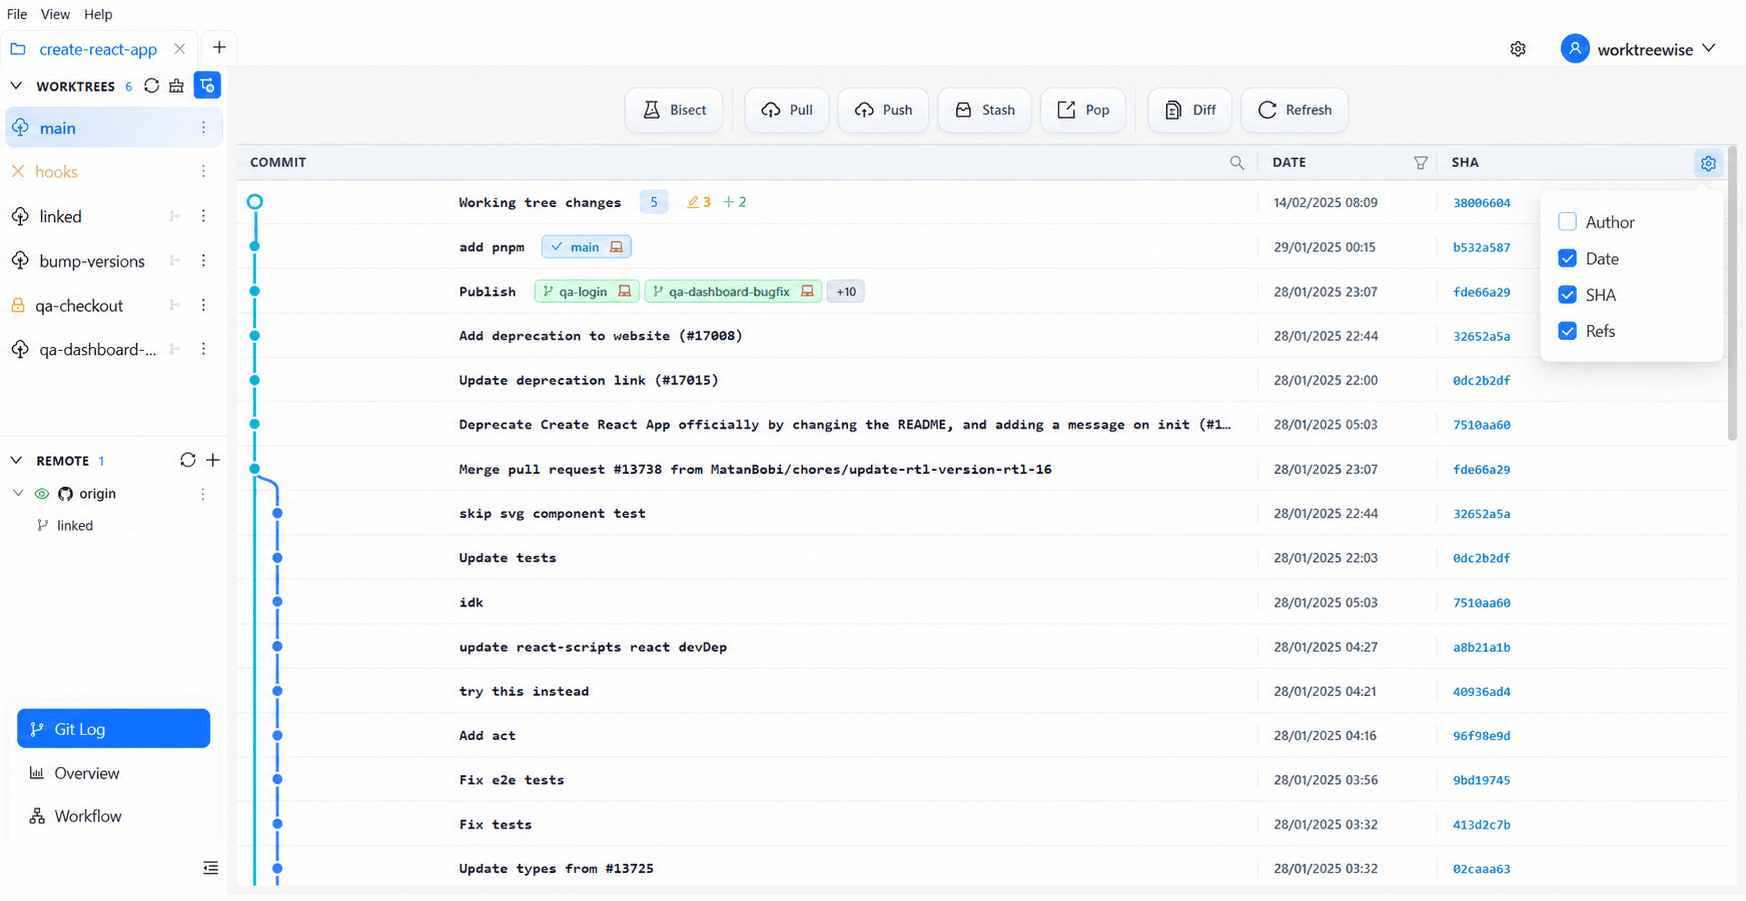Screen dimensions: 1746x901
Task: Push commits with the Push button
Action: (883, 110)
